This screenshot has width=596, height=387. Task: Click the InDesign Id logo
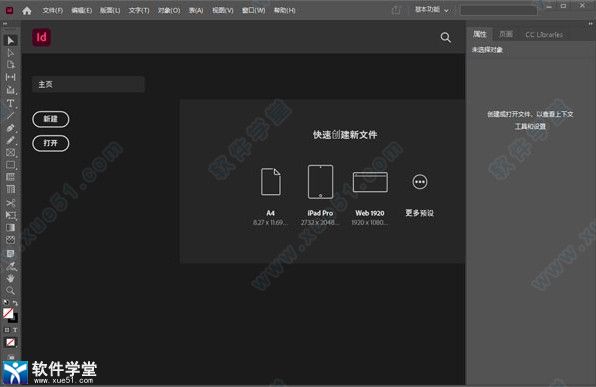[x=41, y=37]
